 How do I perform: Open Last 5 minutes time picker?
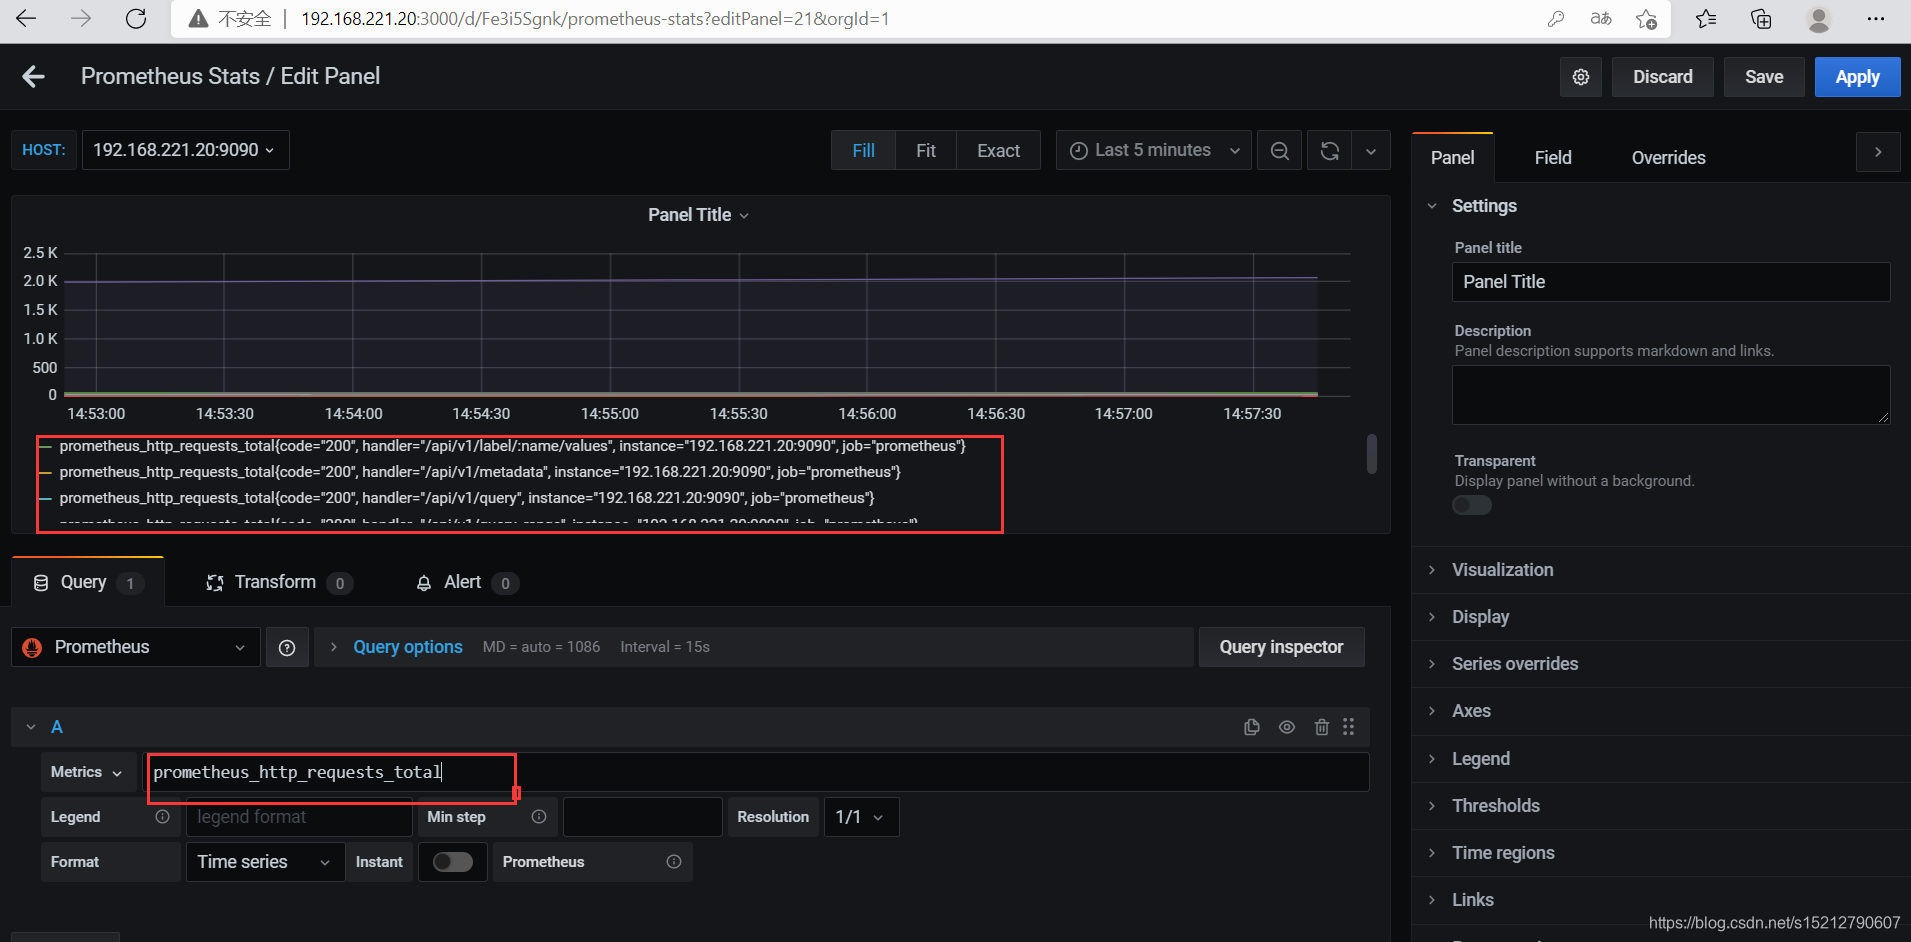coord(1154,151)
